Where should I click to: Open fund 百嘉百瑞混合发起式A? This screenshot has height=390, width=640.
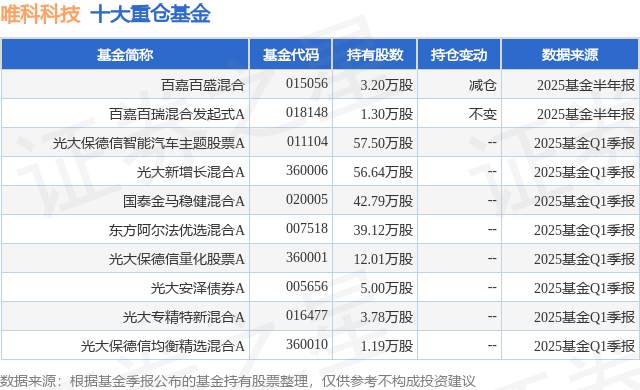[177, 114]
